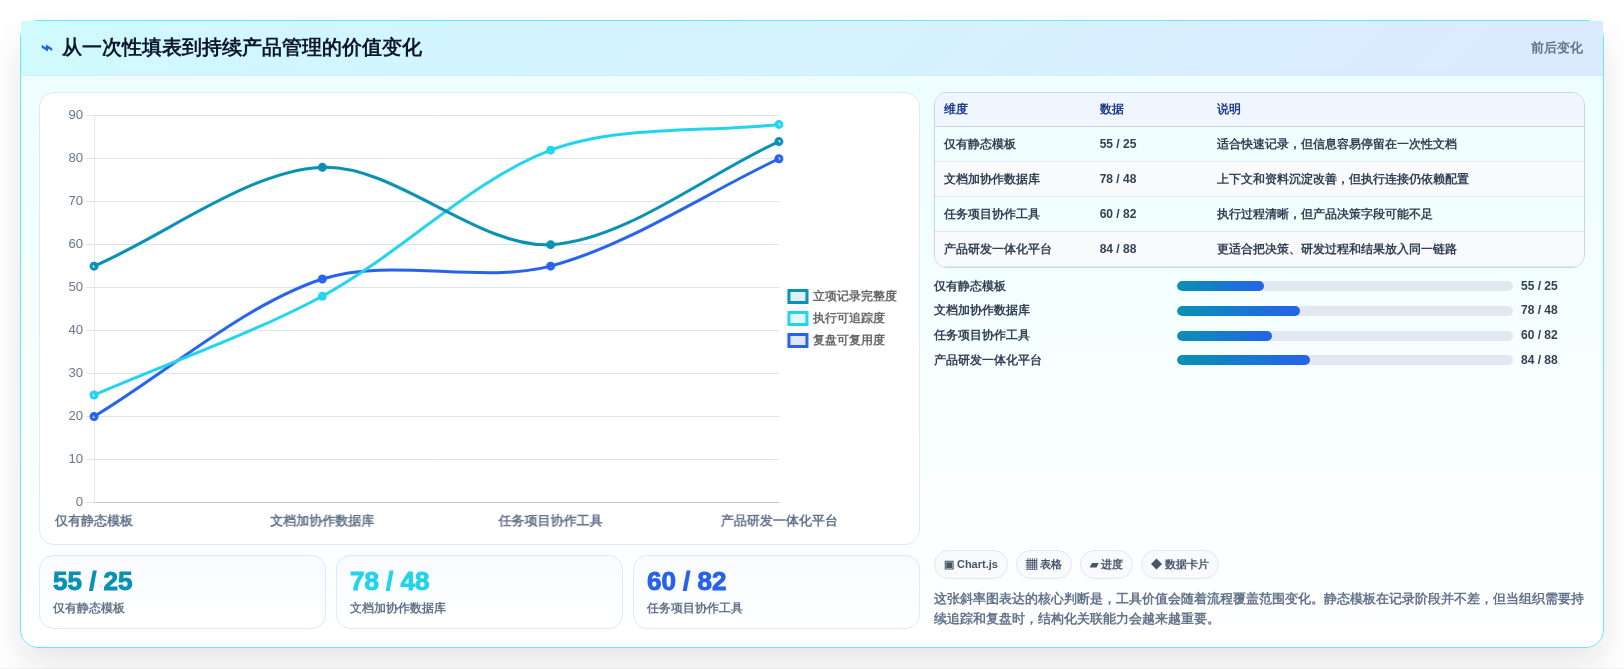The width and height of the screenshot is (1624, 669).
Task: Click the 前后变化 label in header
Action: [x=1557, y=48]
